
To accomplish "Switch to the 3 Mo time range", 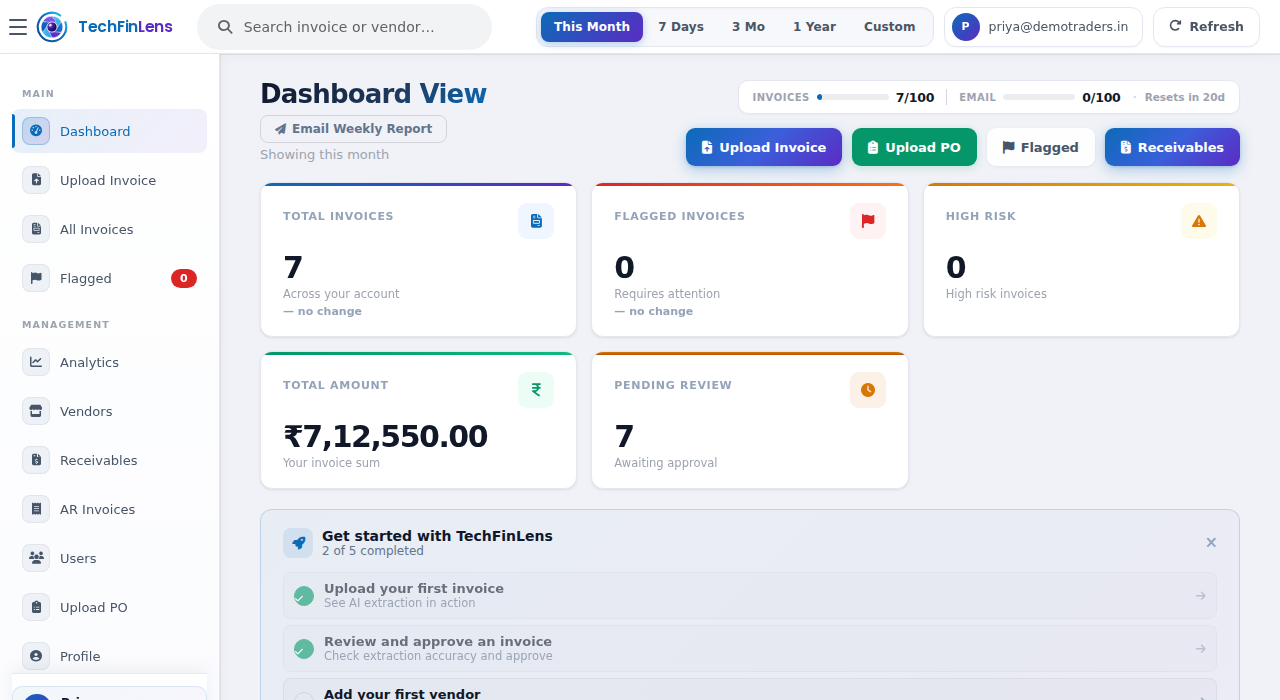I will [748, 27].
